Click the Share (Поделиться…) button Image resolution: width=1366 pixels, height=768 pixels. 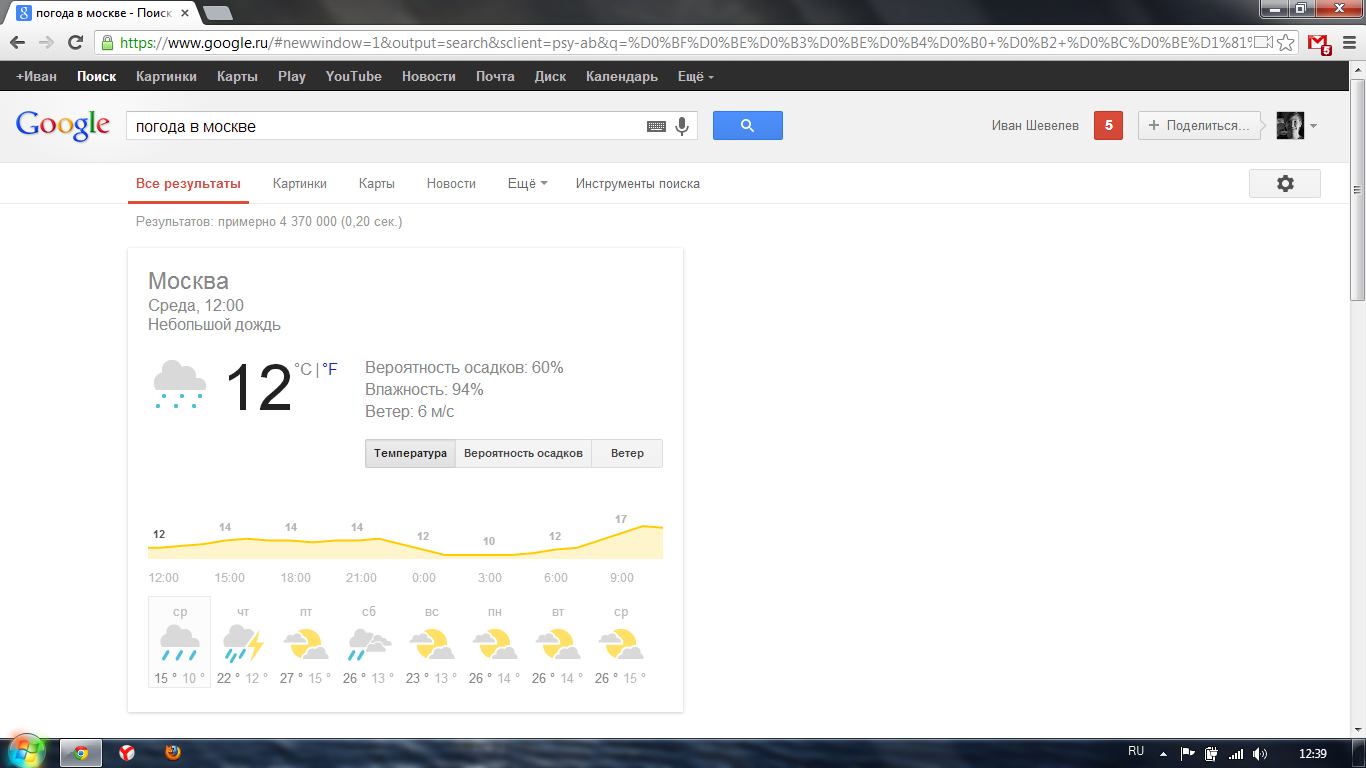pyautogui.click(x=1199, y=126)
